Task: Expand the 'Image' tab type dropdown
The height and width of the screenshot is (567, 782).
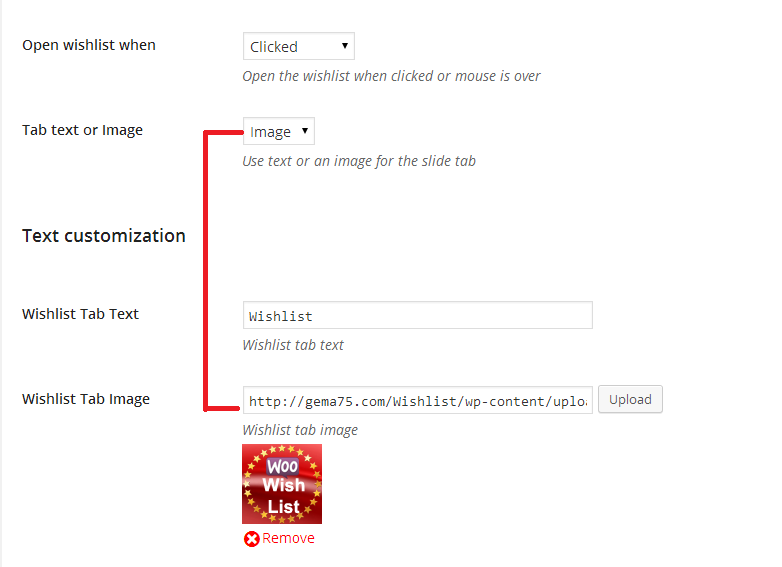Action: point(278,131)
